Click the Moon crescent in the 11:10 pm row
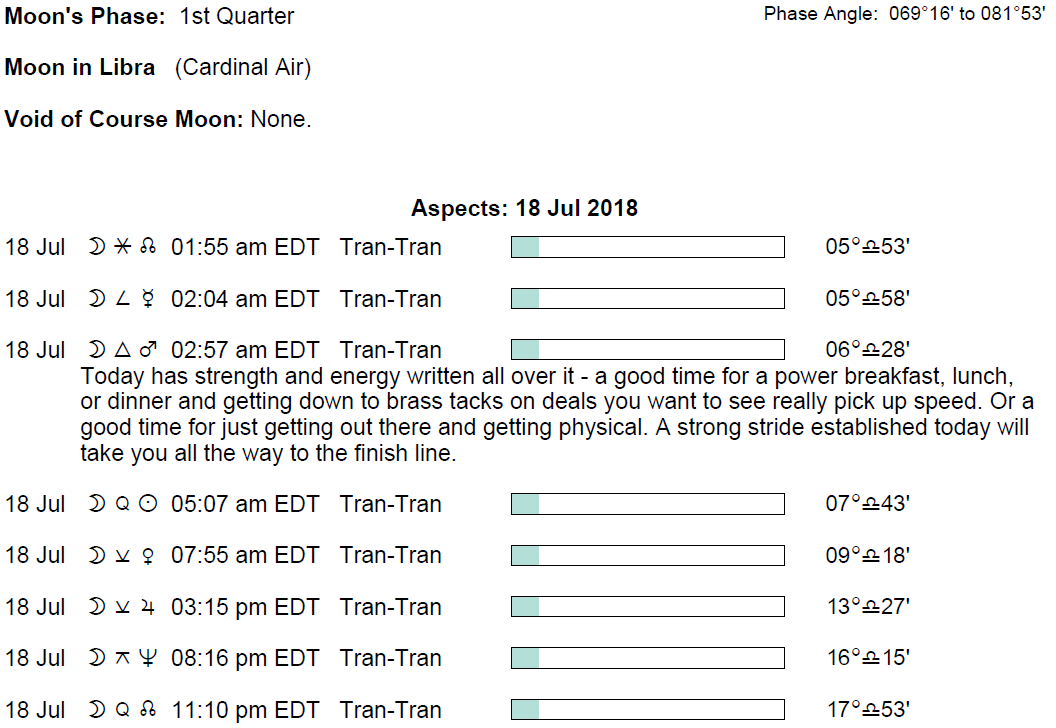This screenshot has height=728, width=1056. tap(96, 710)
